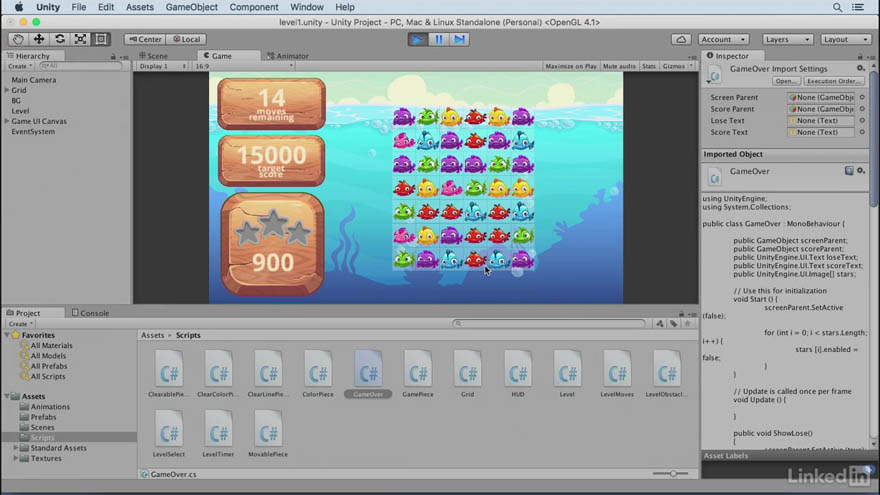Toggle Center pivot mode
This screenshot has height=495, width=880.
pyautogui.click(x=145, y=39)
